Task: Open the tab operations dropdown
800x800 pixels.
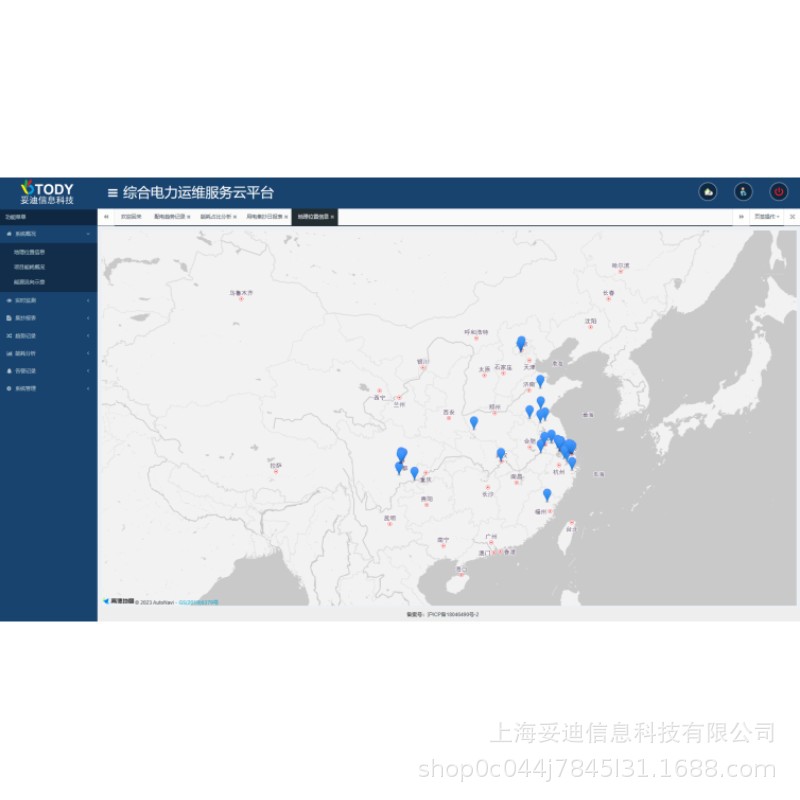Action: [x=767, y=217]
